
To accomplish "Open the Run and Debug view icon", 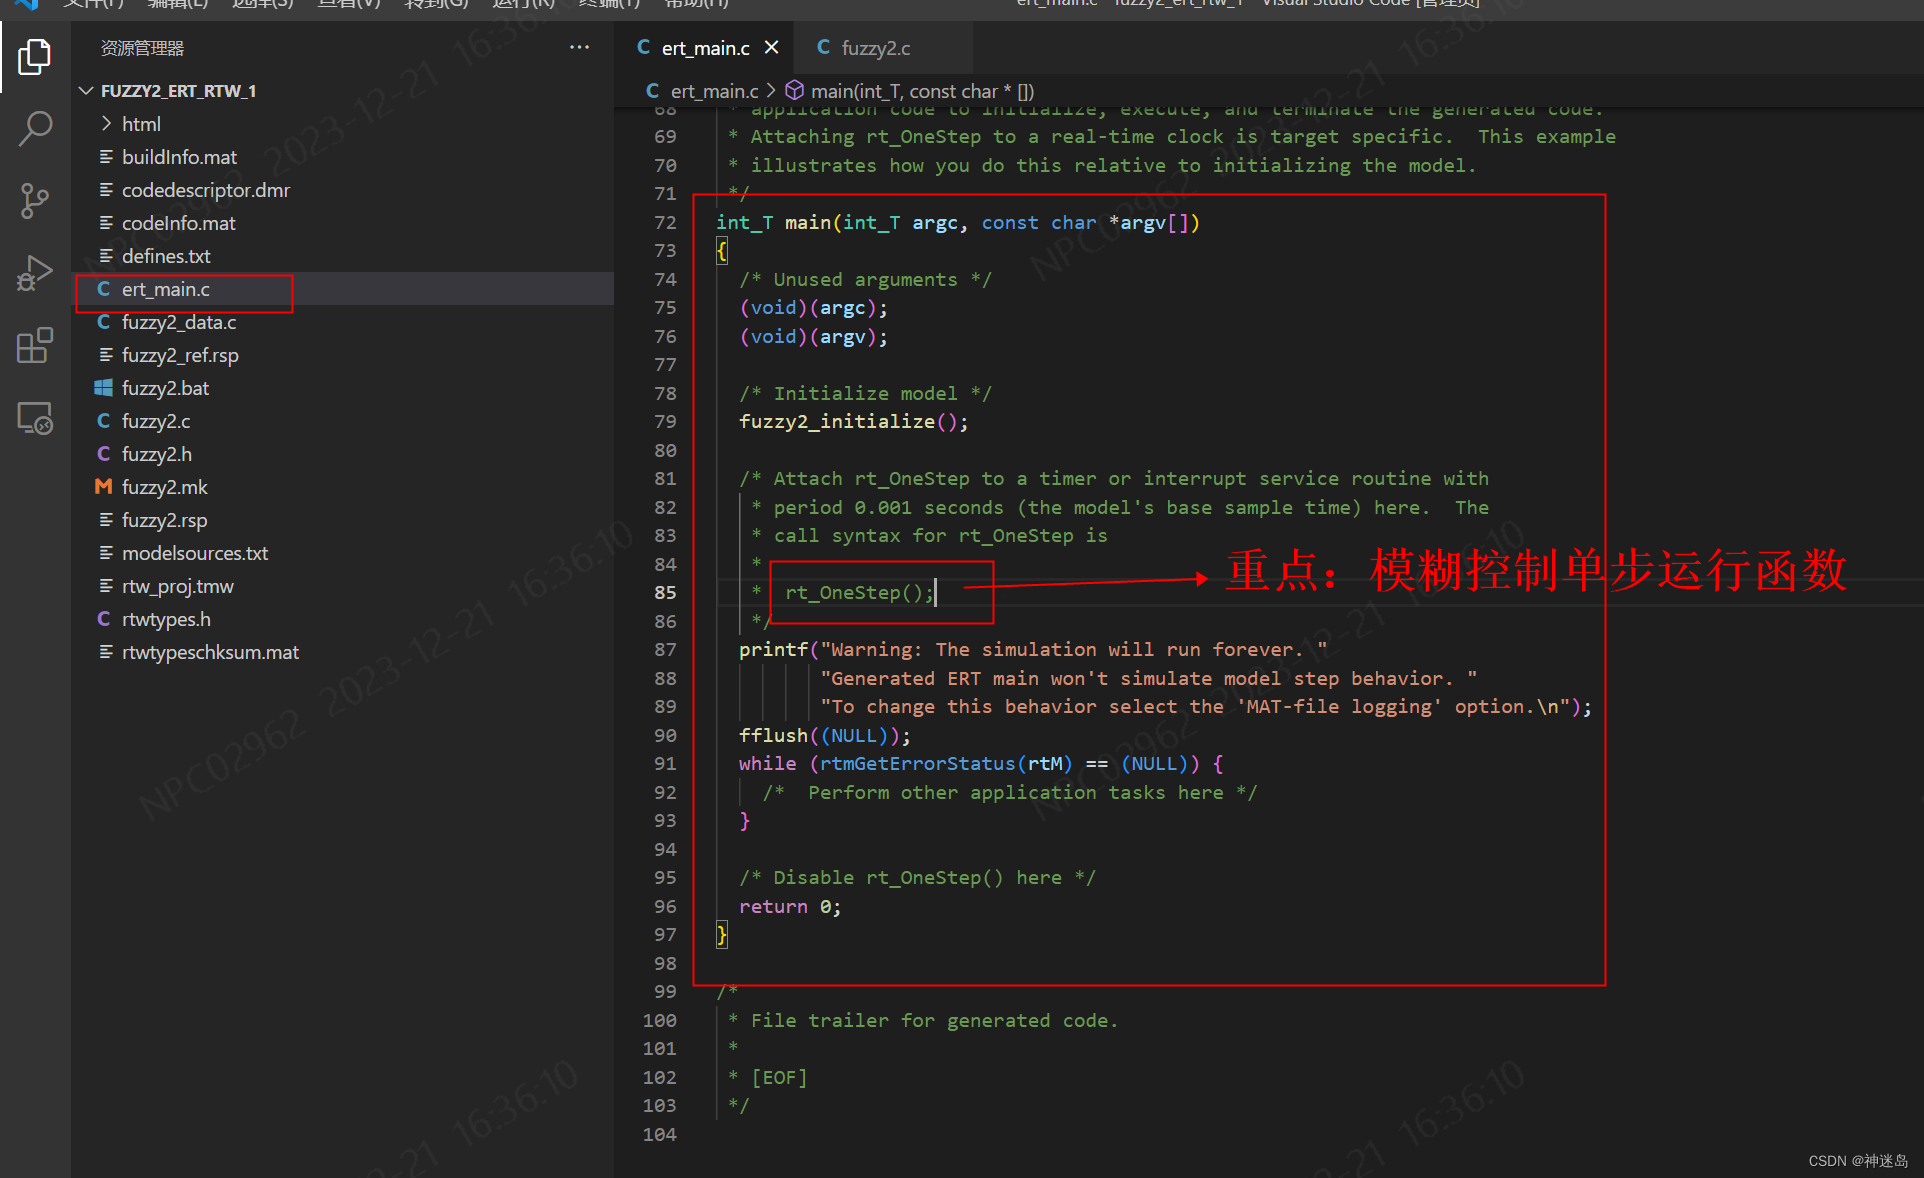I will tap(35, 273).
